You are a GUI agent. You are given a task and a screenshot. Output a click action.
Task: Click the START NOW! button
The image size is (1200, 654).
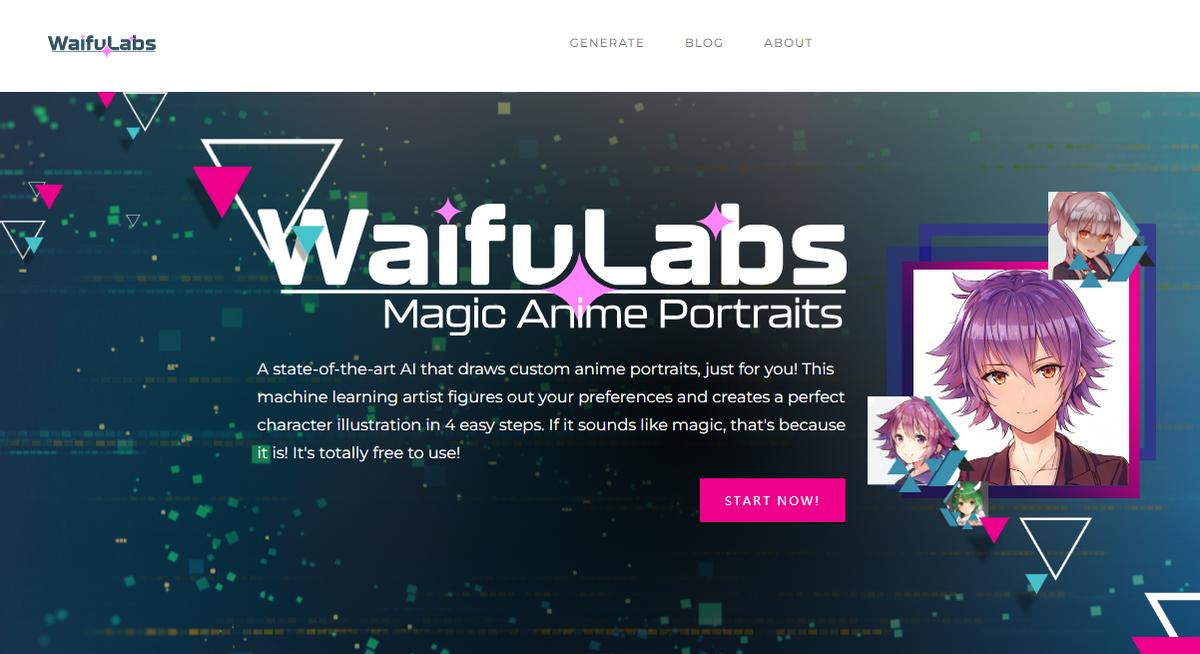[772, 500]
